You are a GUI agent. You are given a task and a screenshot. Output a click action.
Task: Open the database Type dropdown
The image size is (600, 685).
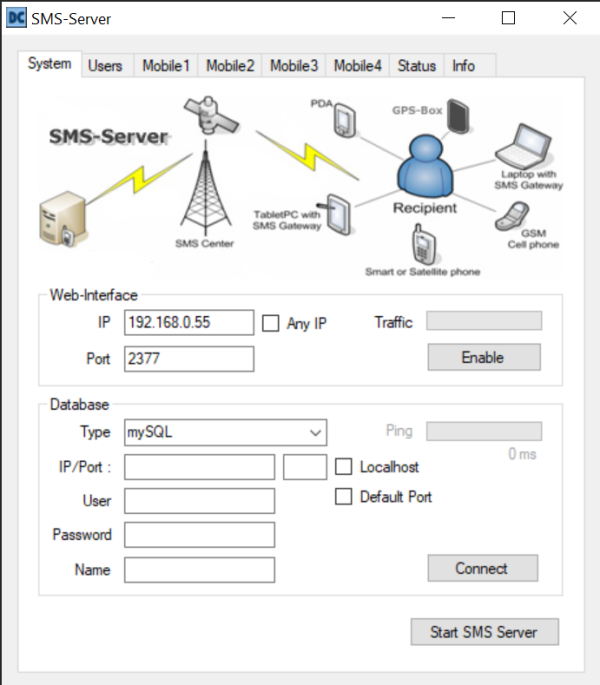point(225,432)
